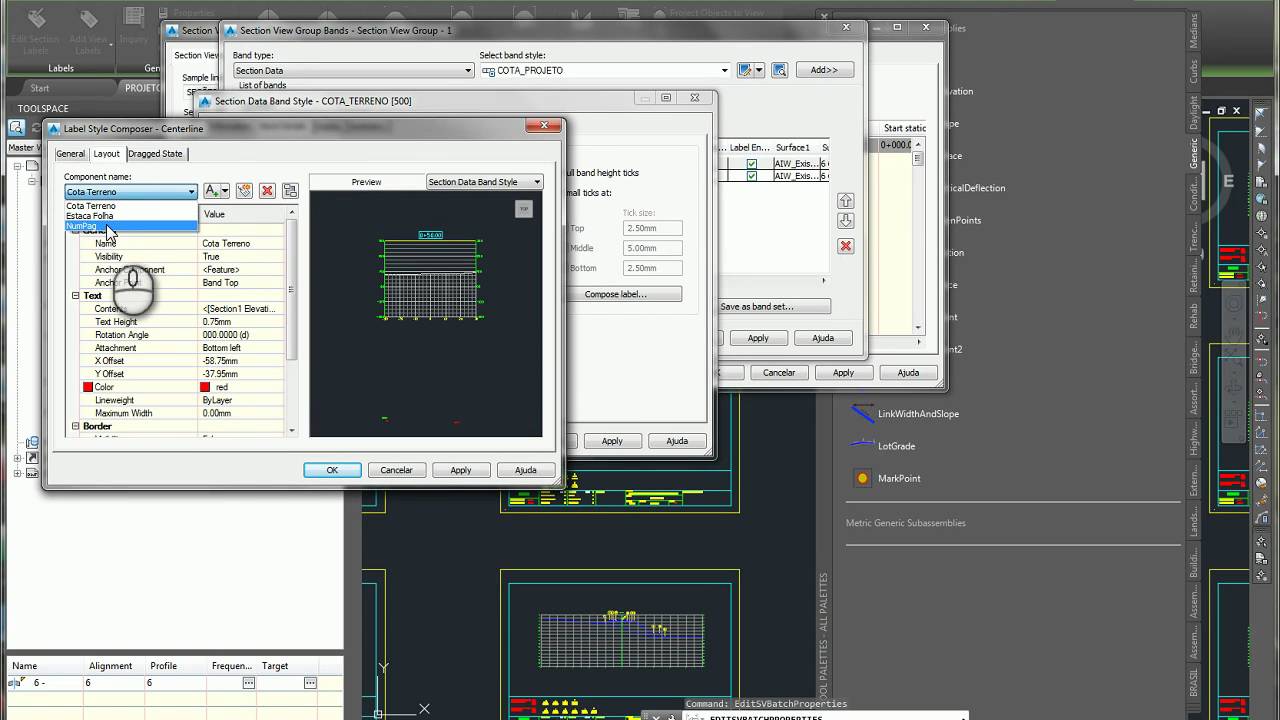The height and width of the screenshot is (720, 1280).
Task: Click MarkPoint subassembly icon
Action: point(862,478)
